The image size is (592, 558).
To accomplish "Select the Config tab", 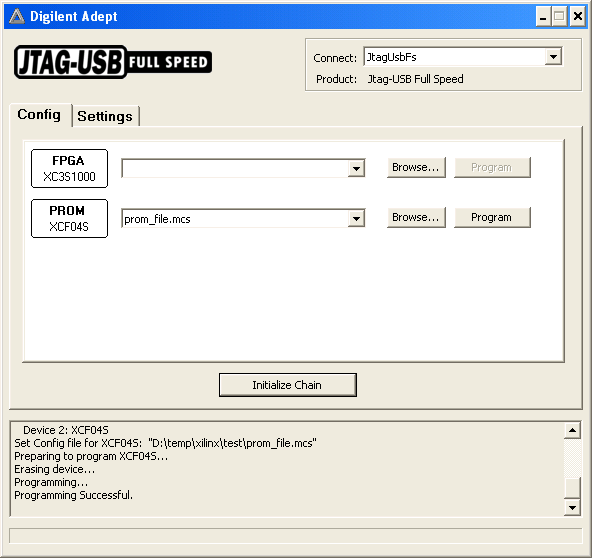I will click(x=39, y=114).
